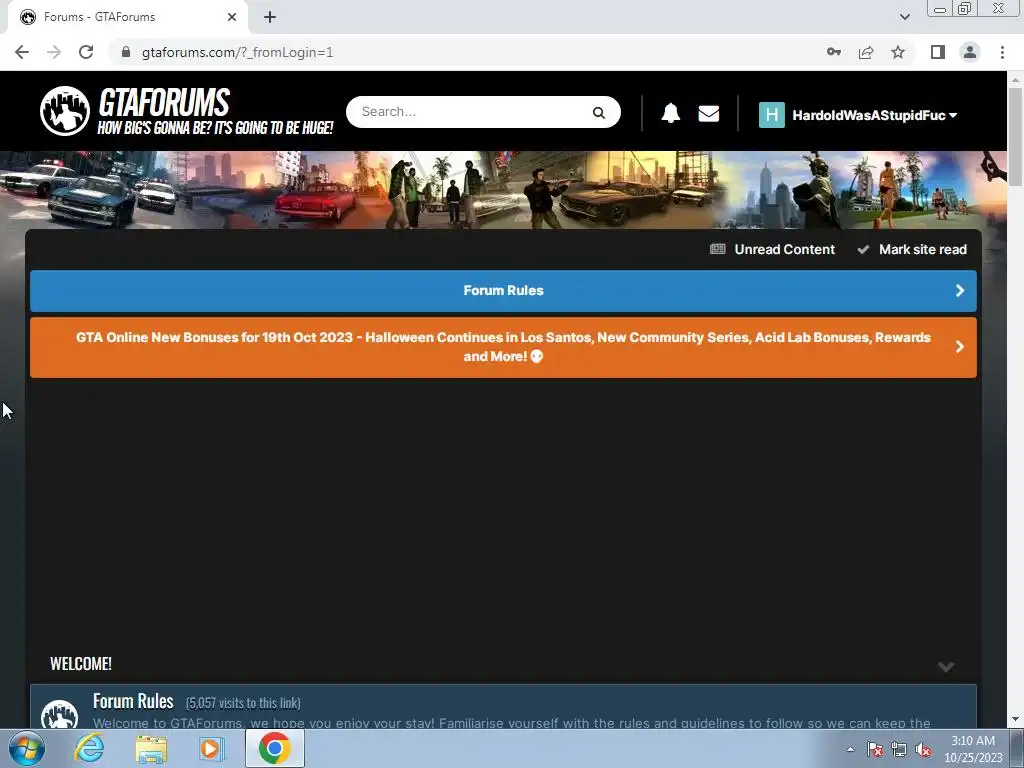Viewport: 1024px width, 768px height.
Task: Click the WELCOME! section heading
Action: pyautogui.click(x=81, y=664)
